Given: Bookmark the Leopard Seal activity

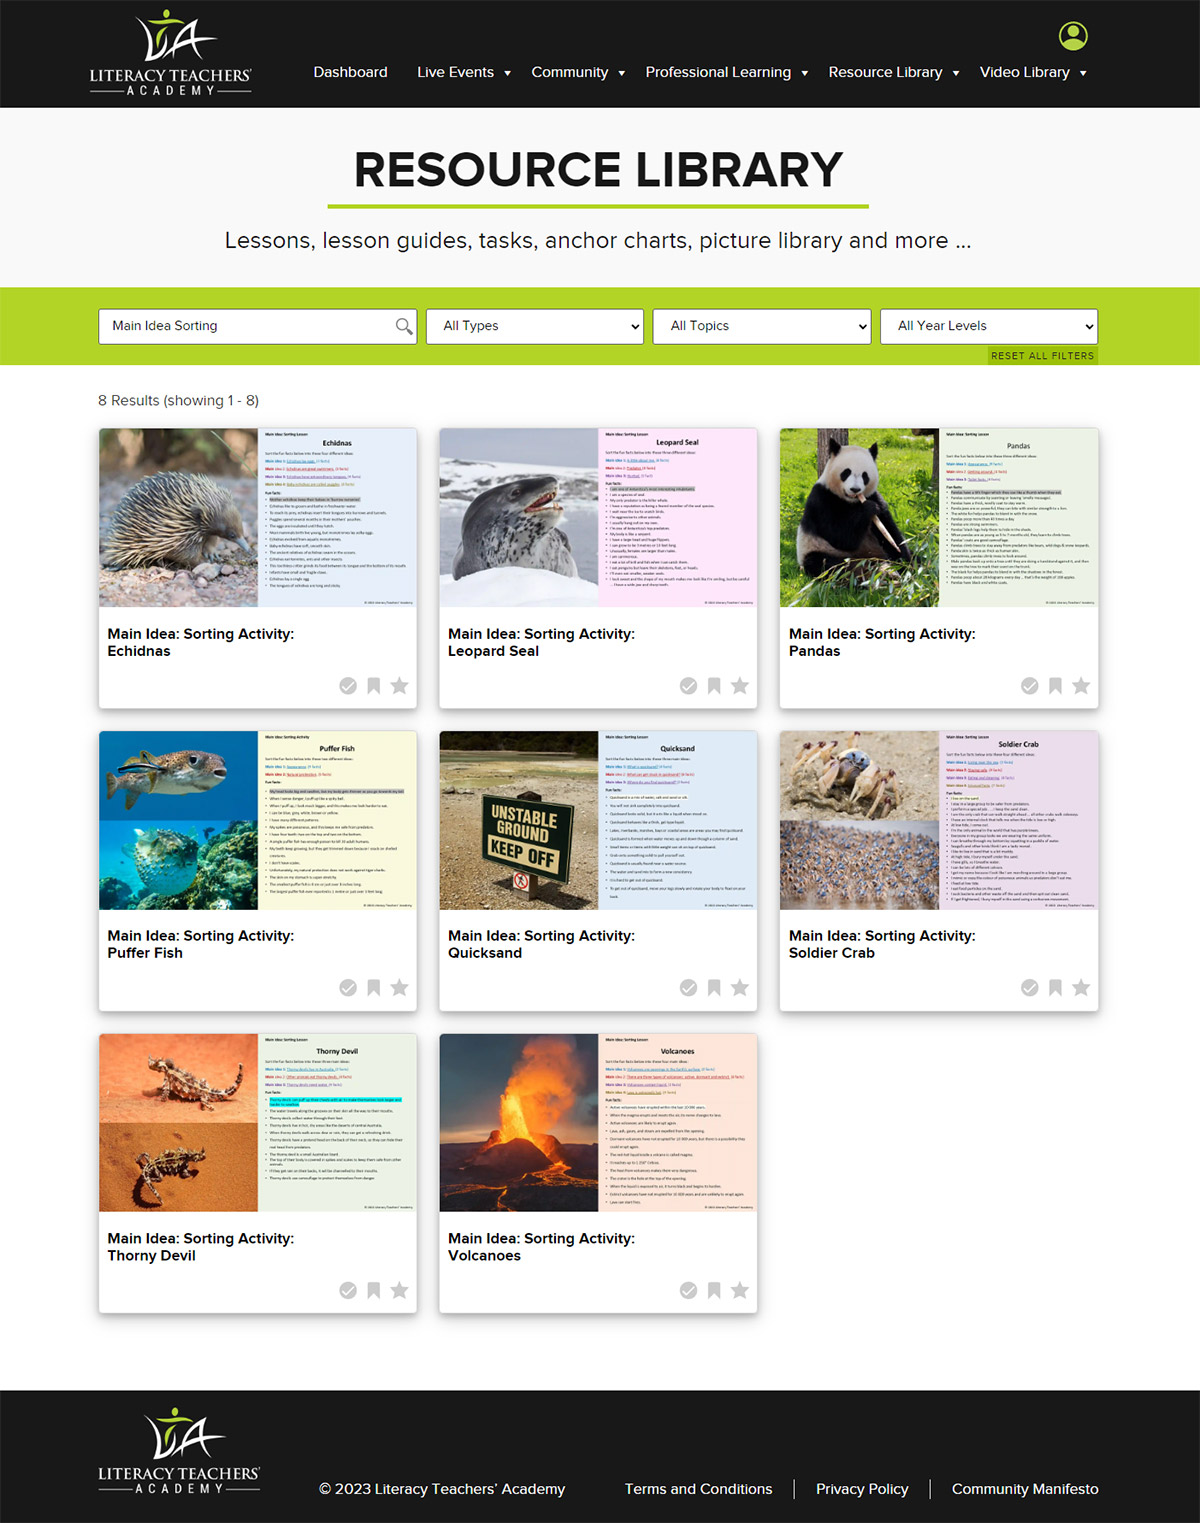Looking at the screenshot, I should coord(714,686).
